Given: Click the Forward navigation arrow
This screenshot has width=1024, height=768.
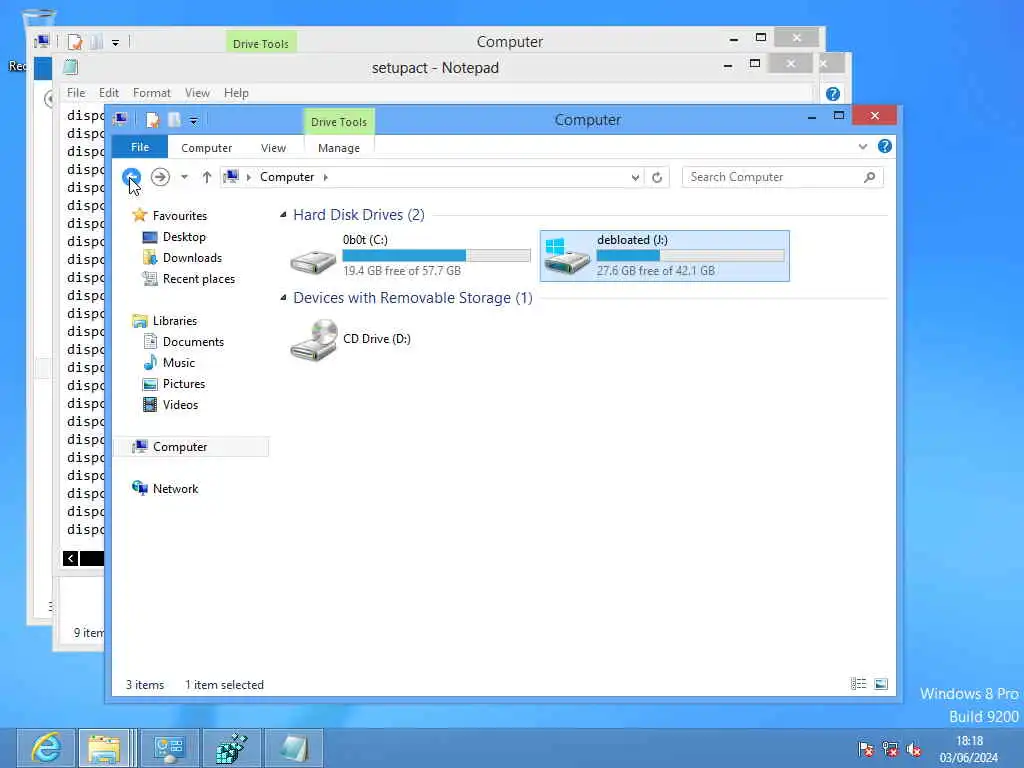Looking at the screenshot, I should click(160, 176).
